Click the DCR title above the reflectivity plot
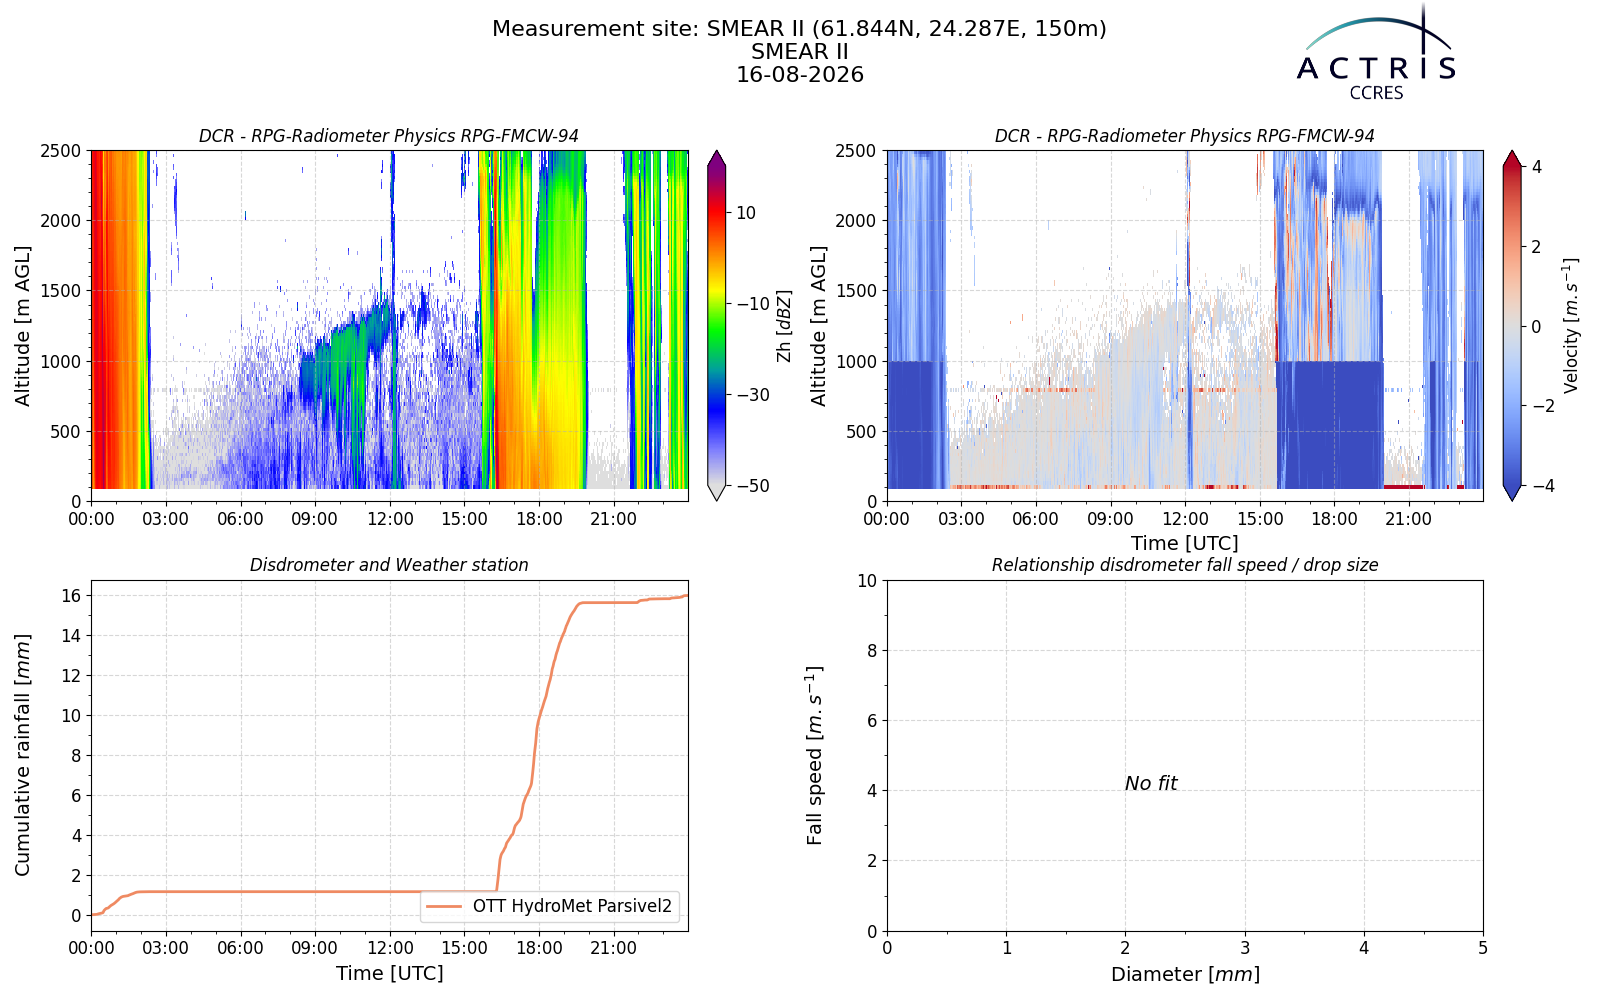 click(389, 136)
